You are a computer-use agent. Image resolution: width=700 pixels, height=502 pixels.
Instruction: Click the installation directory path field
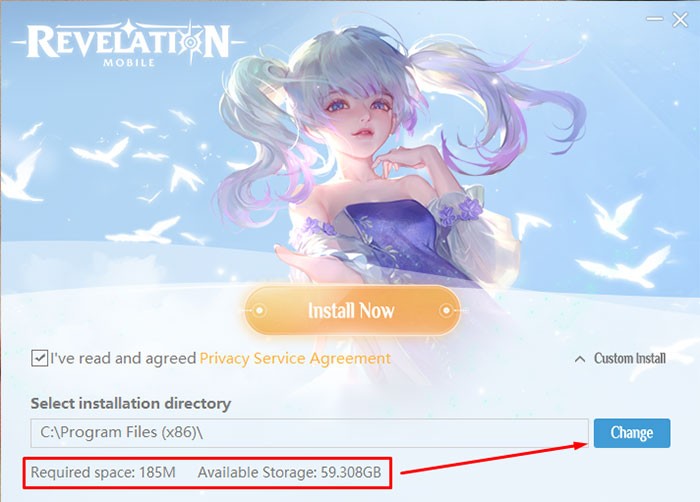pyautogui.click(x=309, y=433)
